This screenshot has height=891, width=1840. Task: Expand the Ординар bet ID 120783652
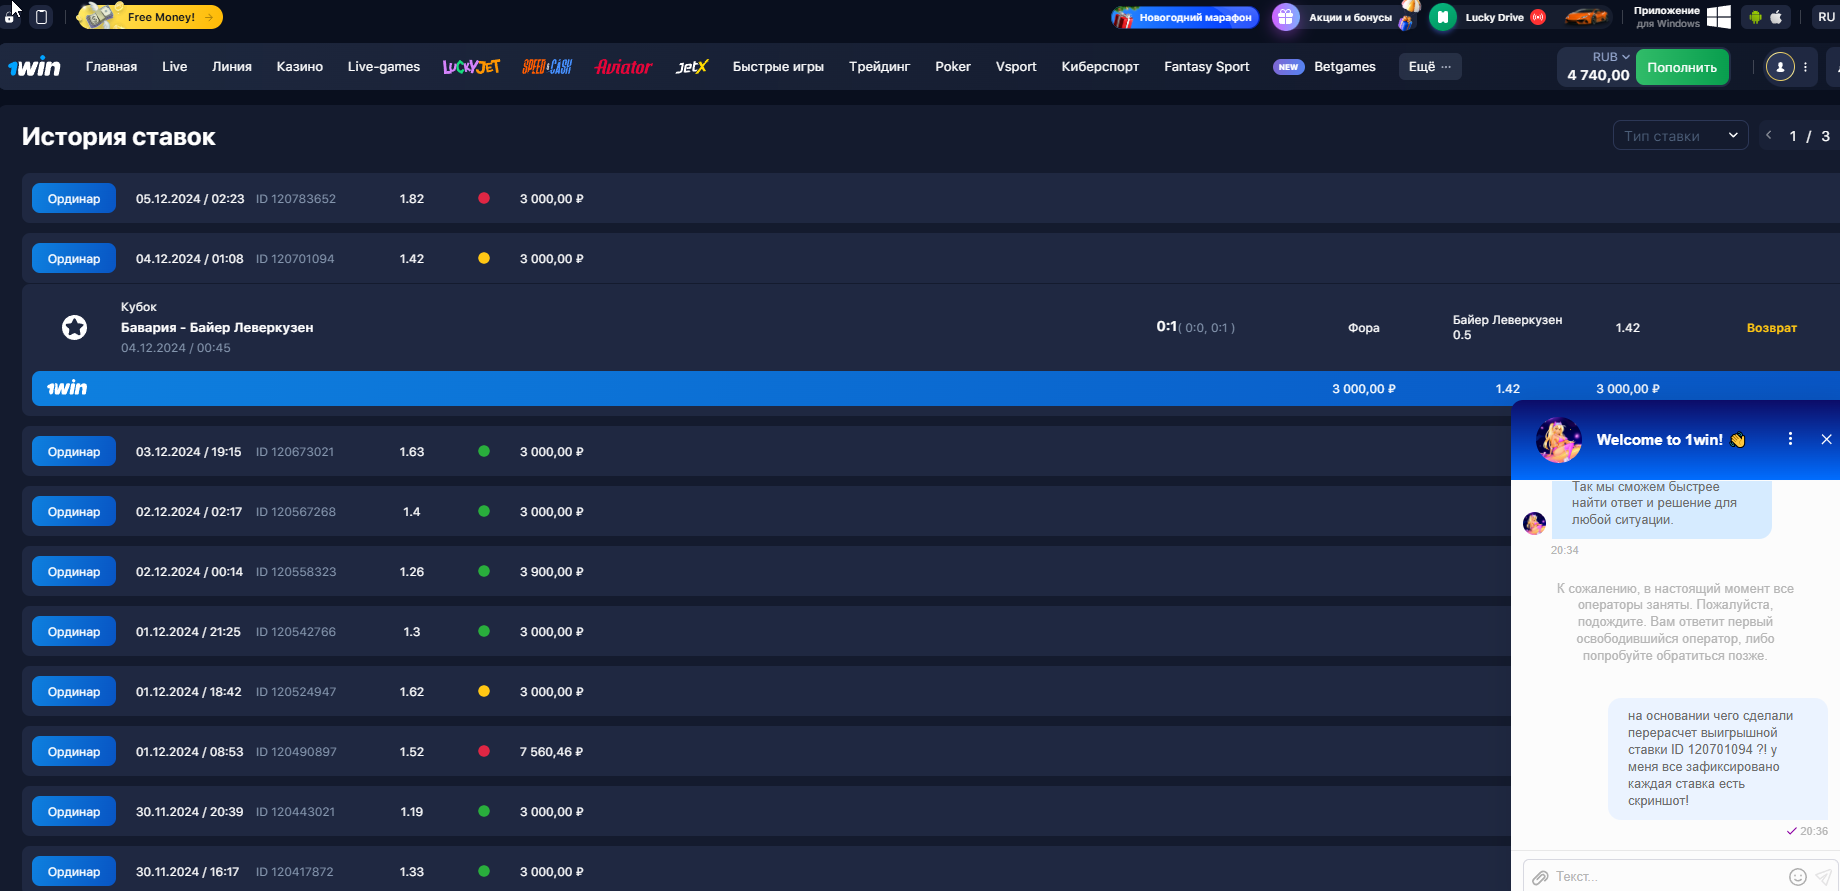coord(74,198)
